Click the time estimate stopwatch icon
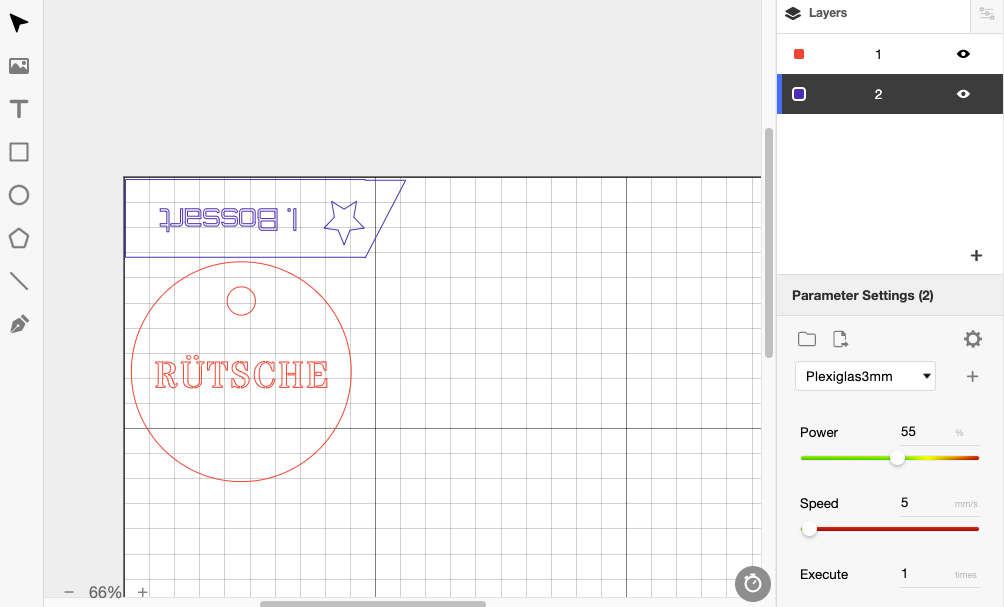 click(x=753, y=584)
